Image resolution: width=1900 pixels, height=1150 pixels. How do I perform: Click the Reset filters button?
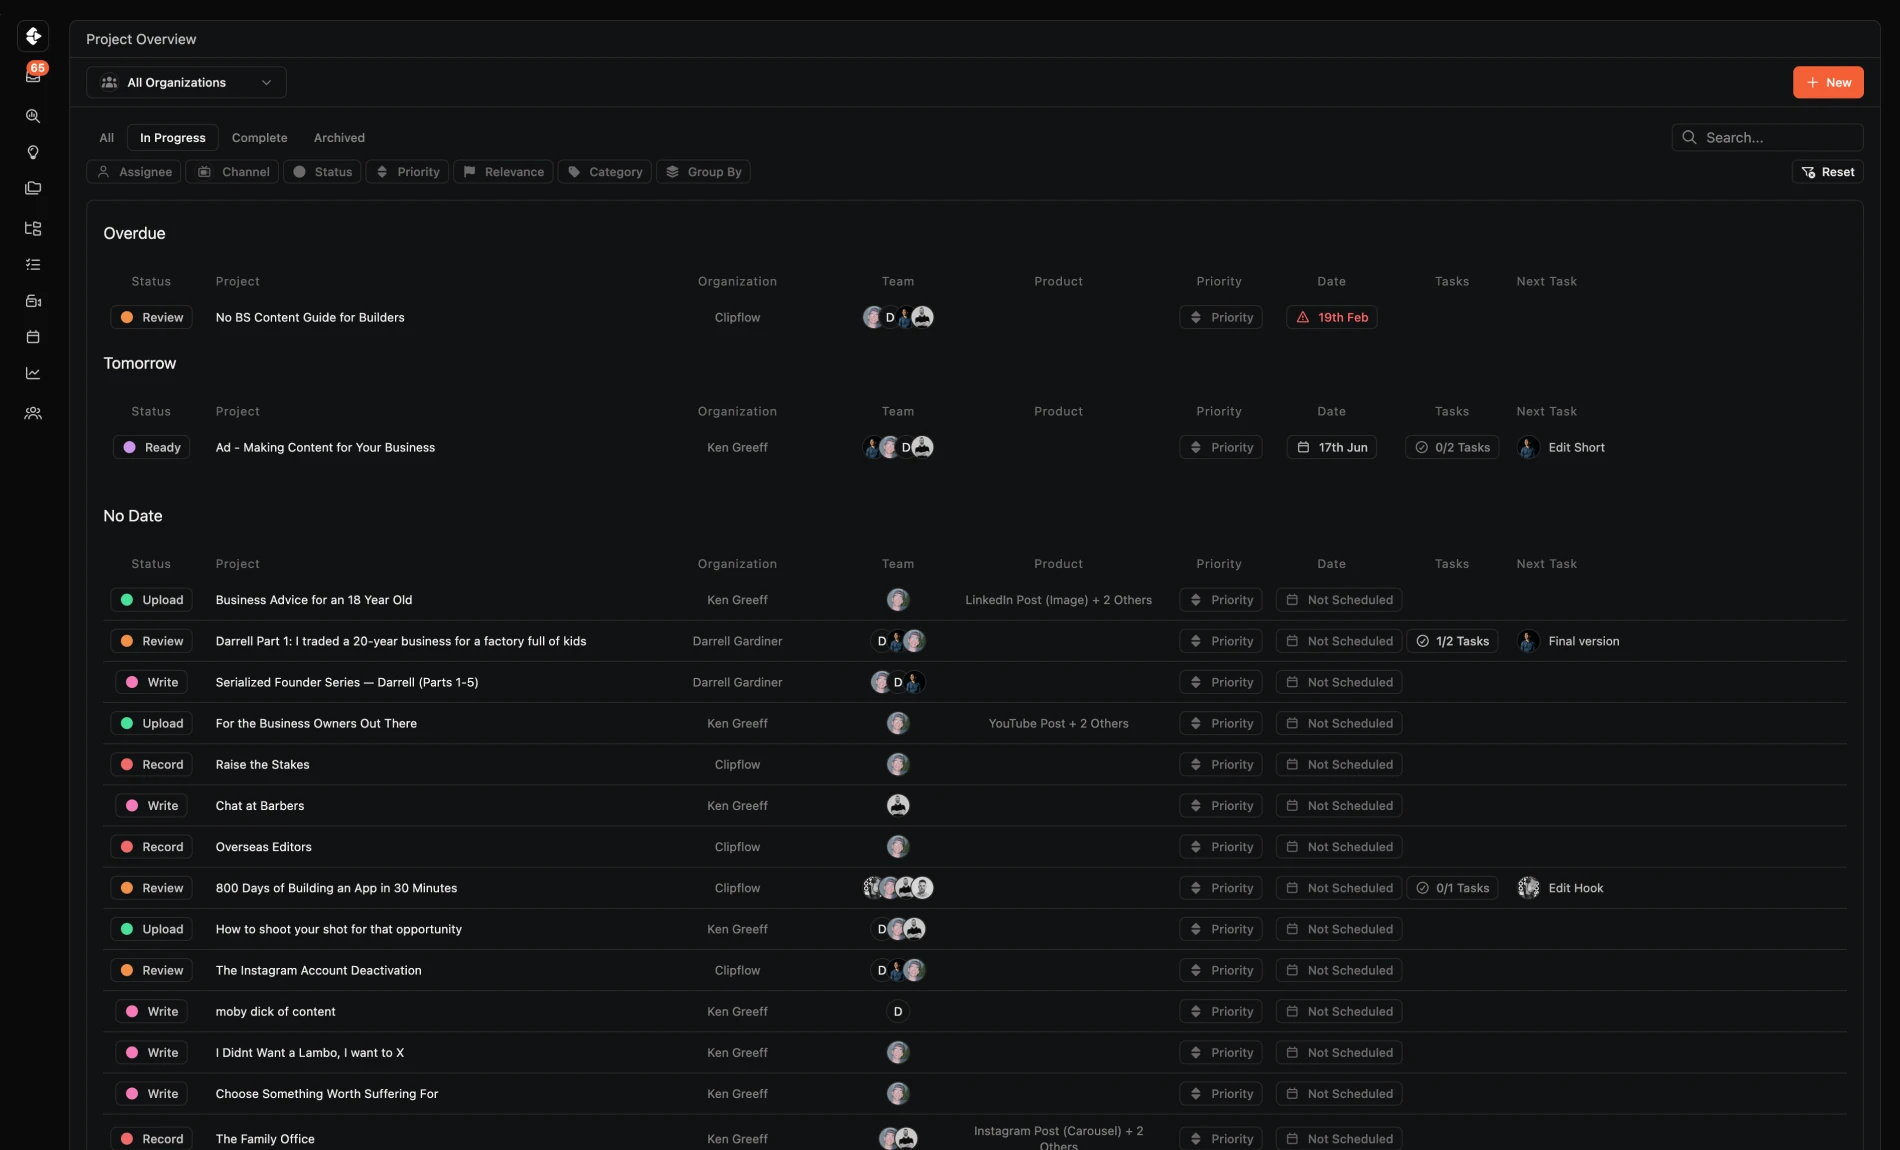pyautogui.click(x=1827, y=172)
